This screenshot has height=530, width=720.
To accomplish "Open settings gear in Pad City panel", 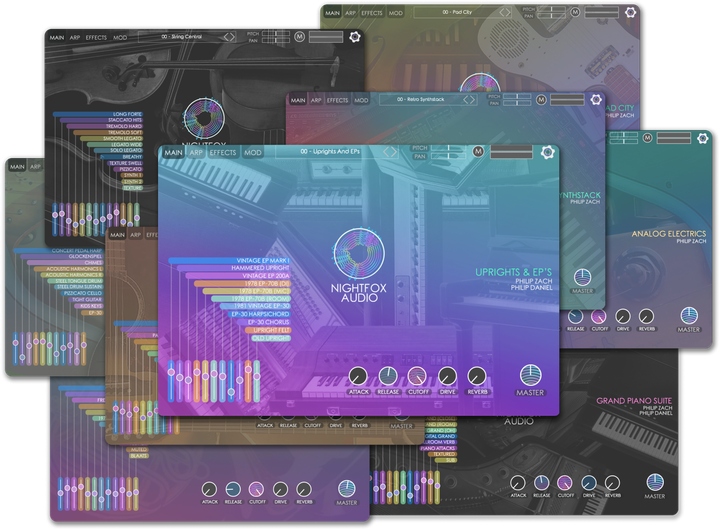I will tap(630, 13).
